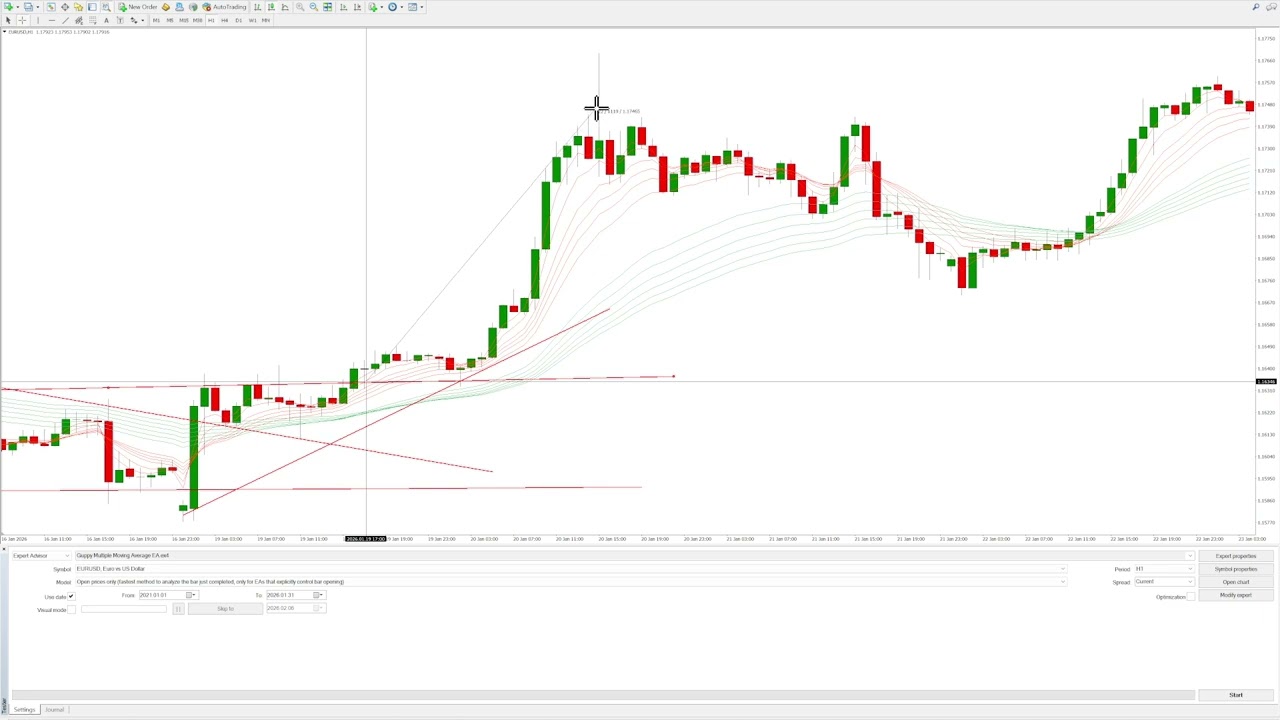The image size is (1280, 720).
Task: Open the Data Window crosshair icon
Action: pos(65,7)
